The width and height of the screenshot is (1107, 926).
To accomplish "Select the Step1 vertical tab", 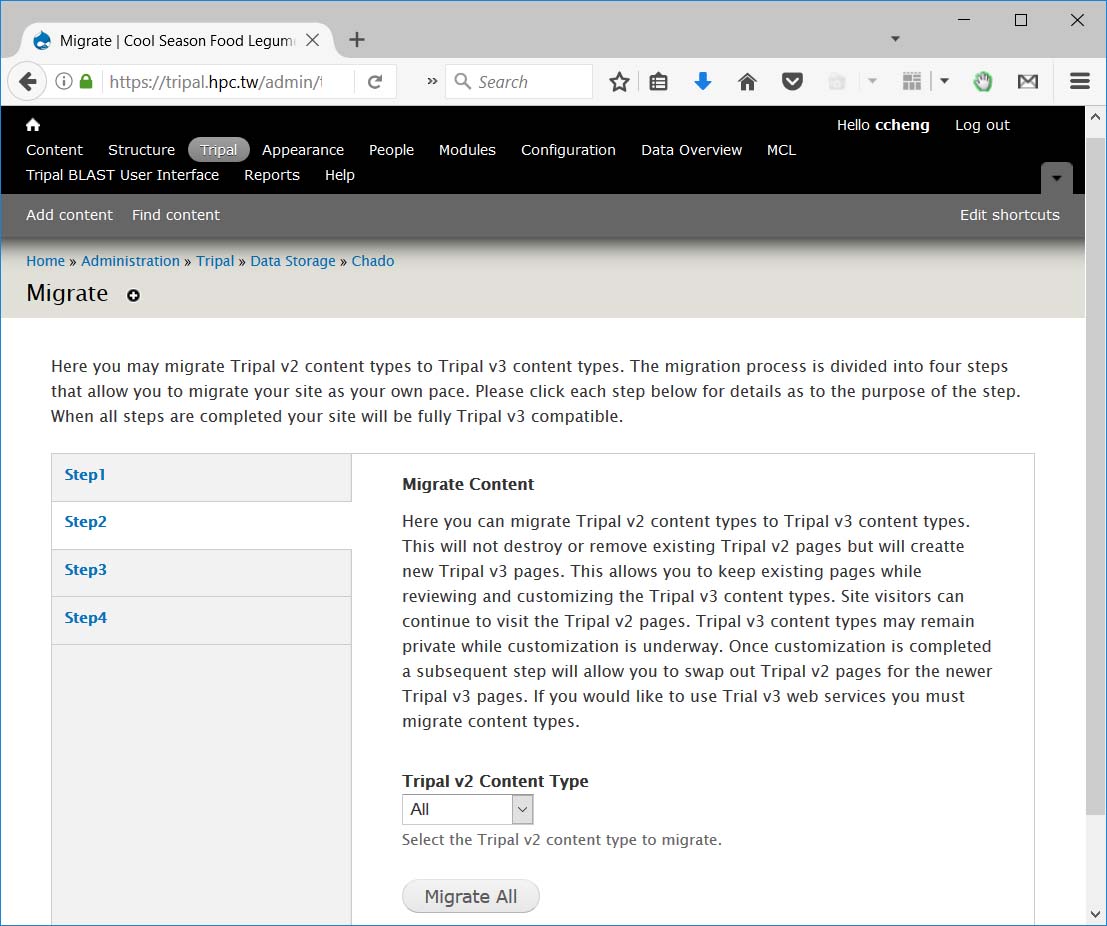I will point(85,475).
